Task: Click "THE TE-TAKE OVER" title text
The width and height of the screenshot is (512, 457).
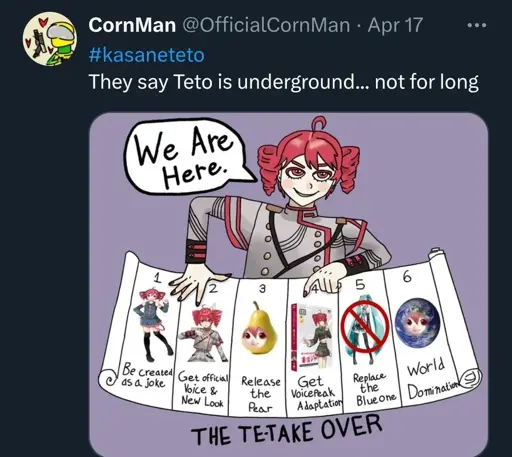Action: pos(287,431)
